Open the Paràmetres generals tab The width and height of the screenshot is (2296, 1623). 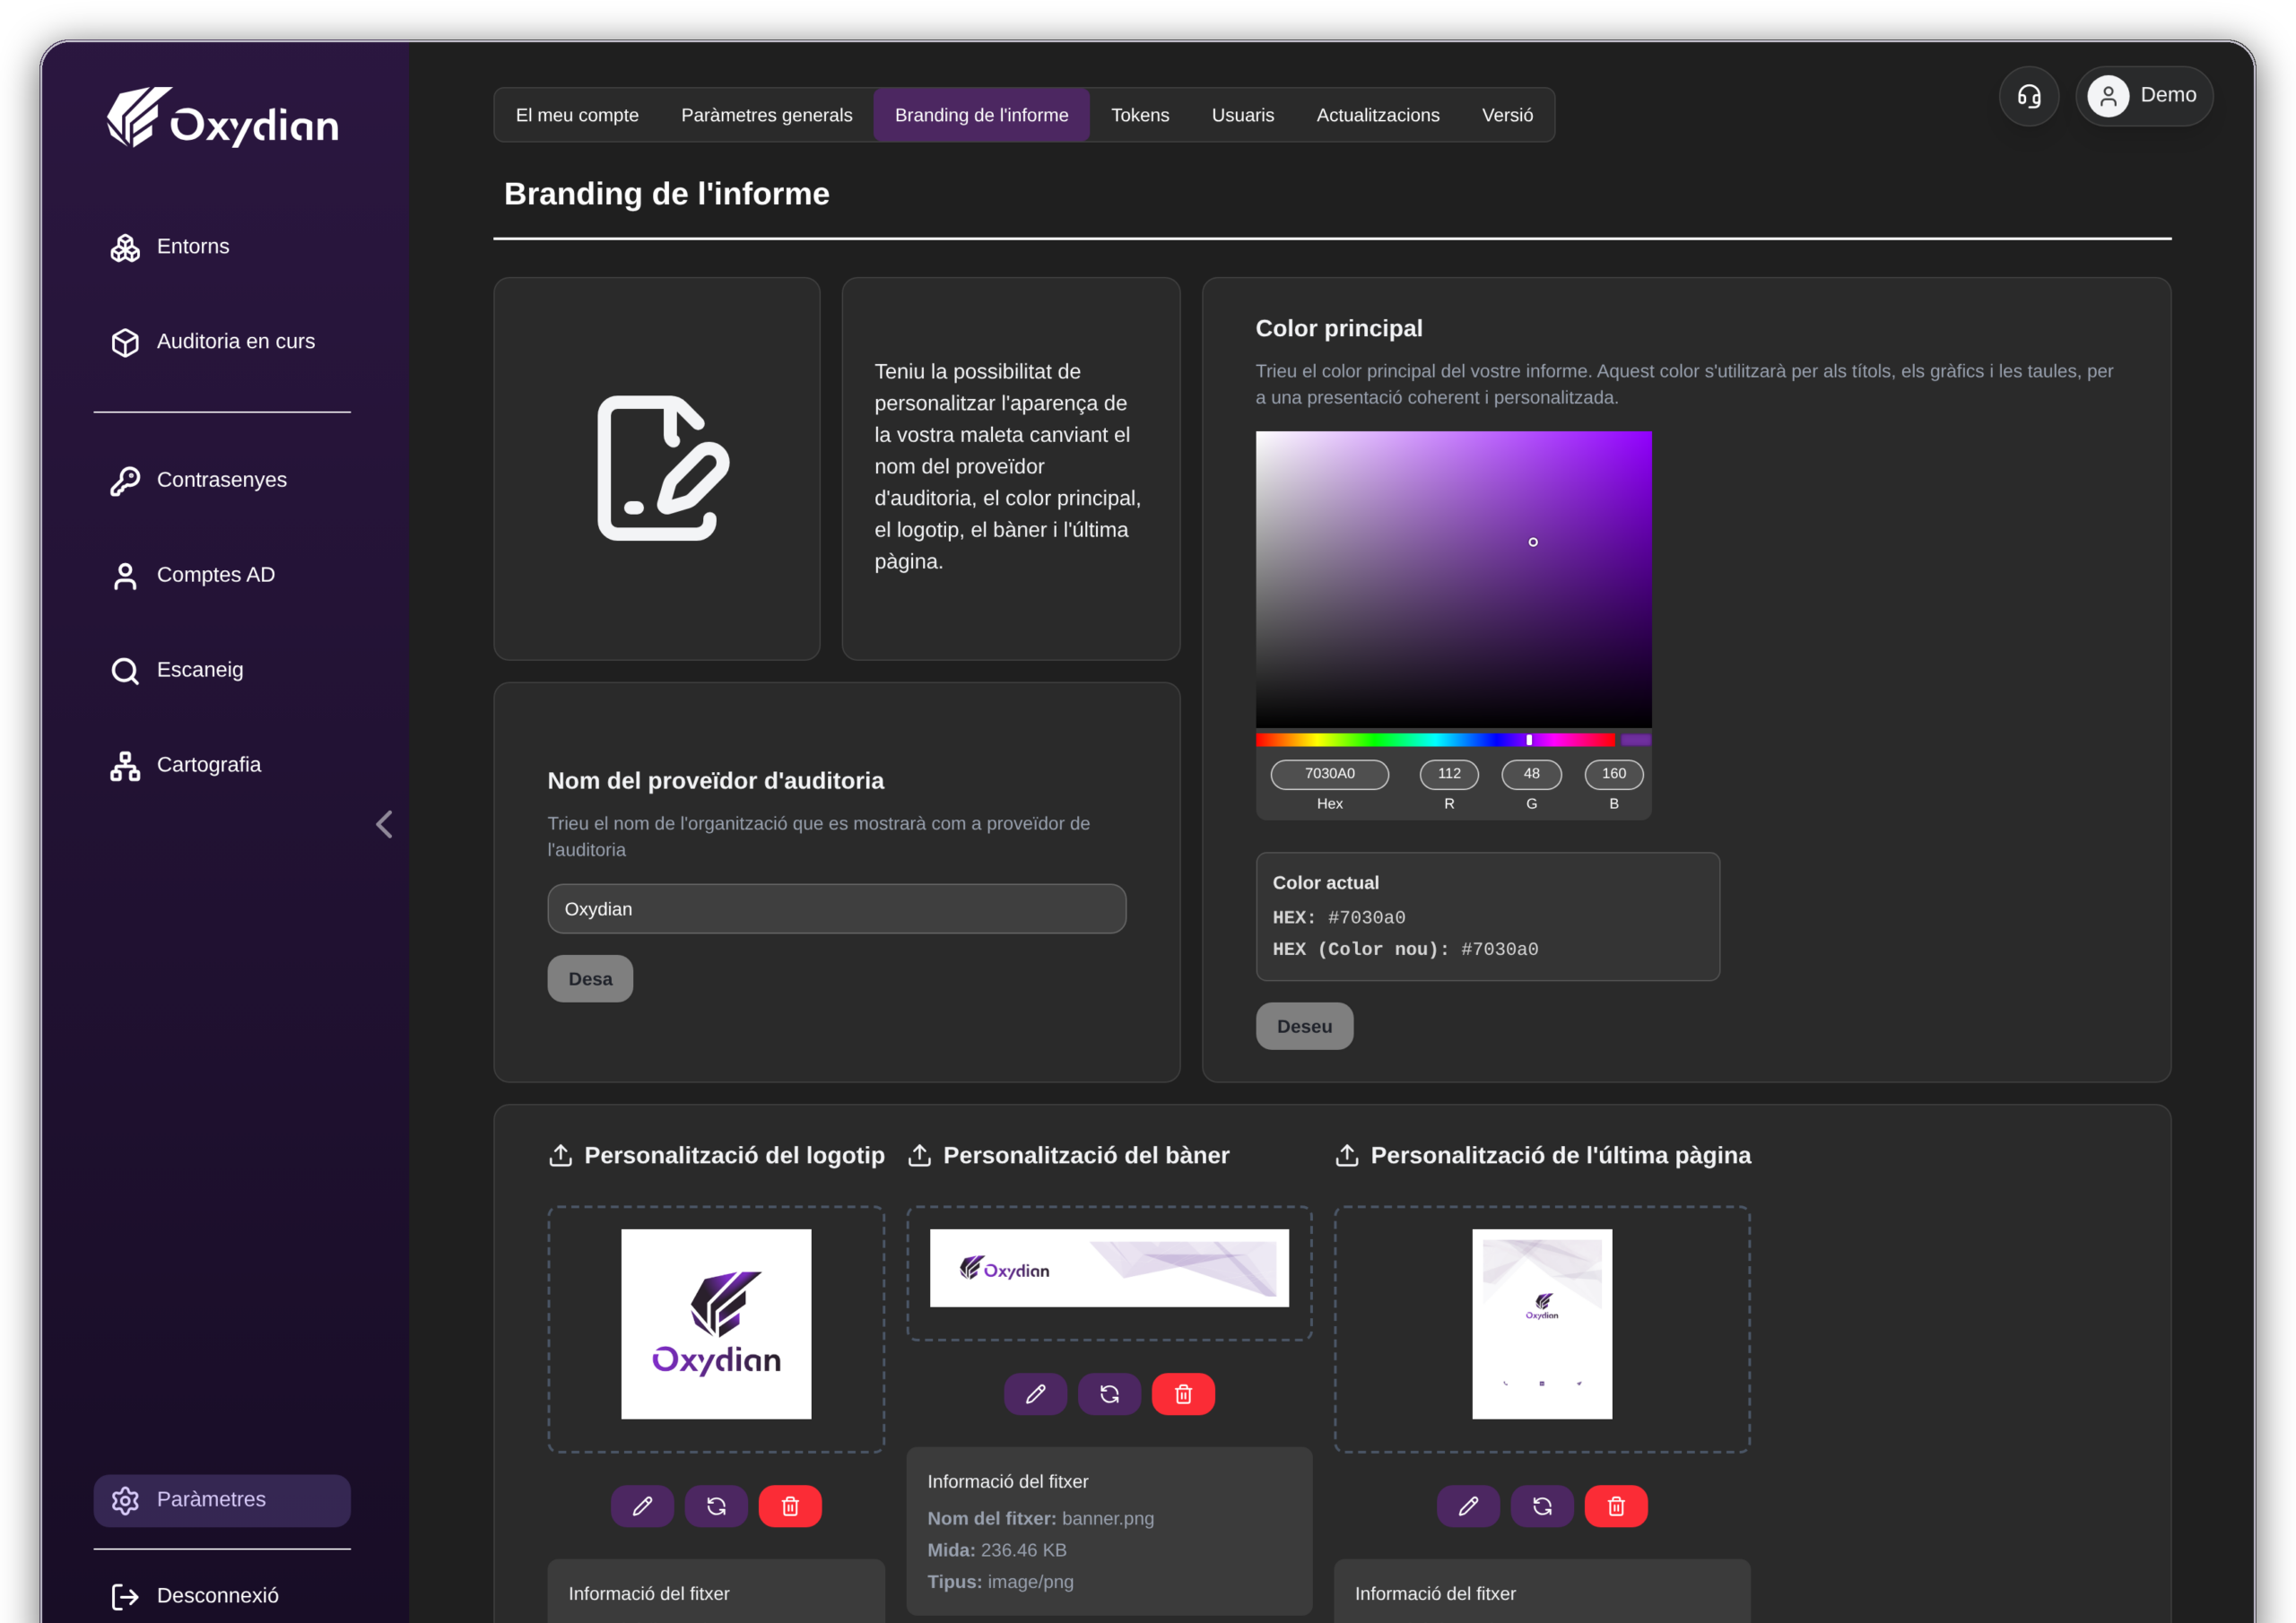tap(767, 115)
